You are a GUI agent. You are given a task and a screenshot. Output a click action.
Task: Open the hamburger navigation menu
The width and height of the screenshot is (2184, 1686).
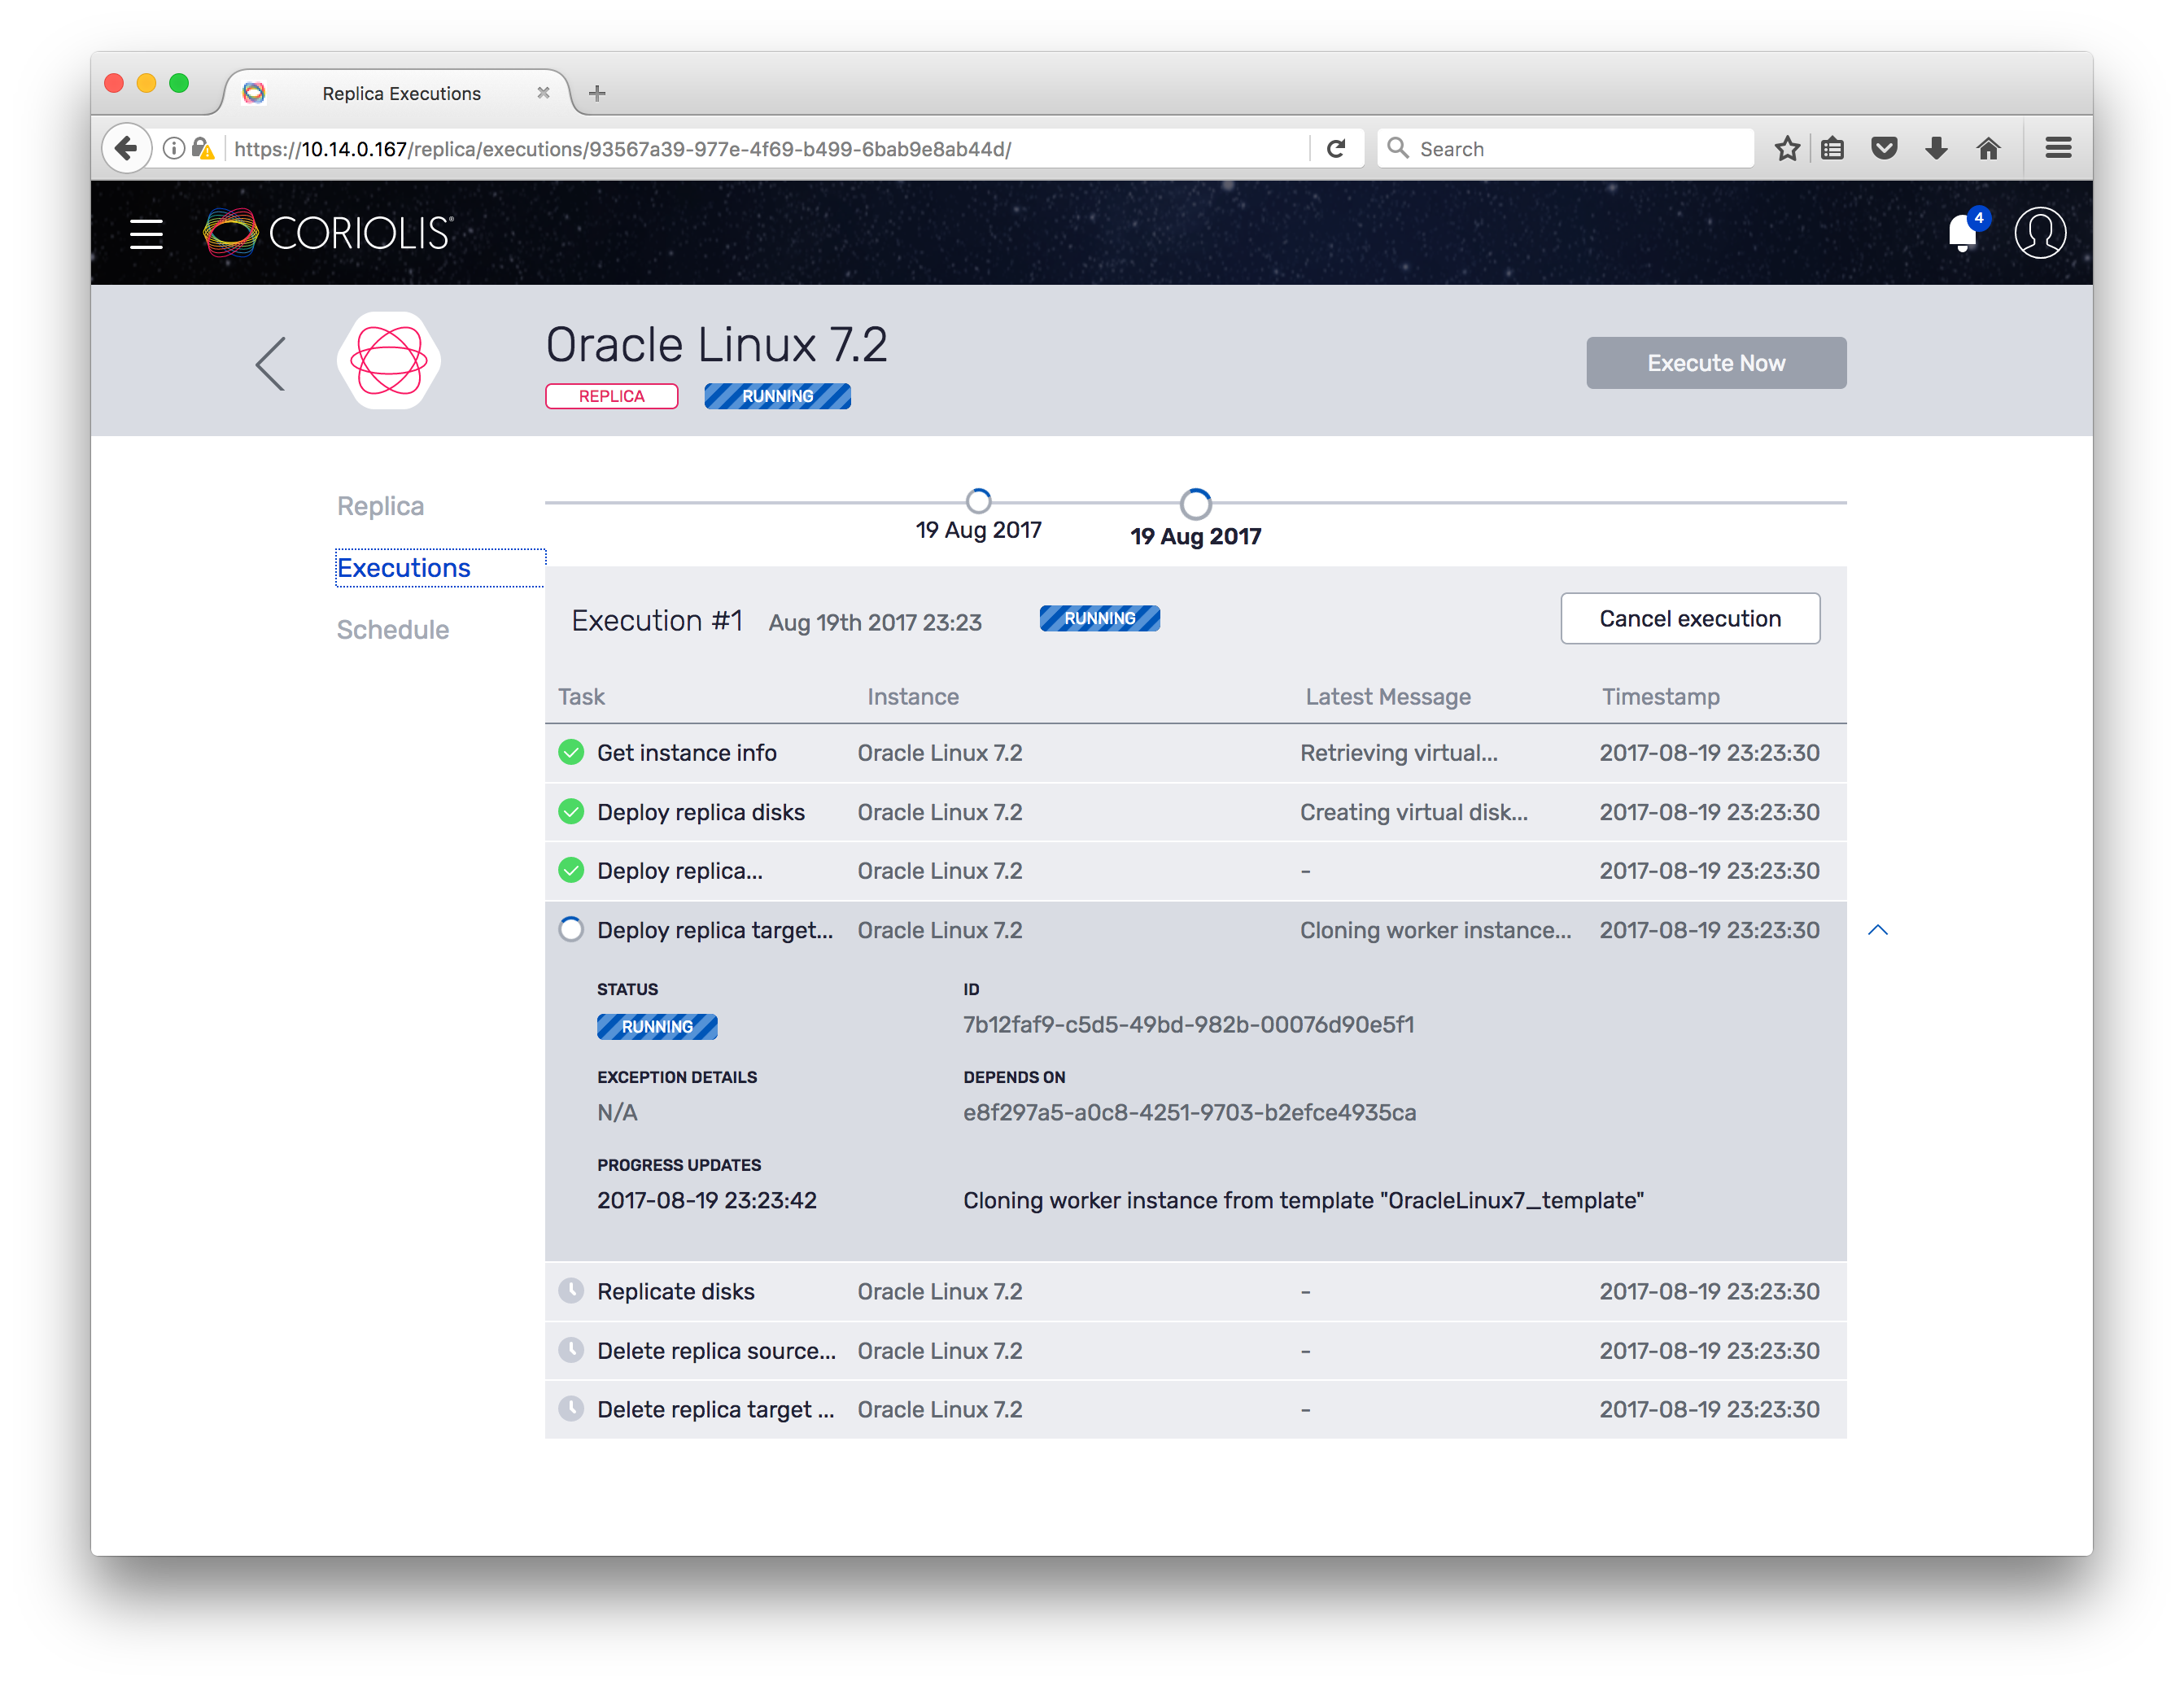click(x=146, y=234)
